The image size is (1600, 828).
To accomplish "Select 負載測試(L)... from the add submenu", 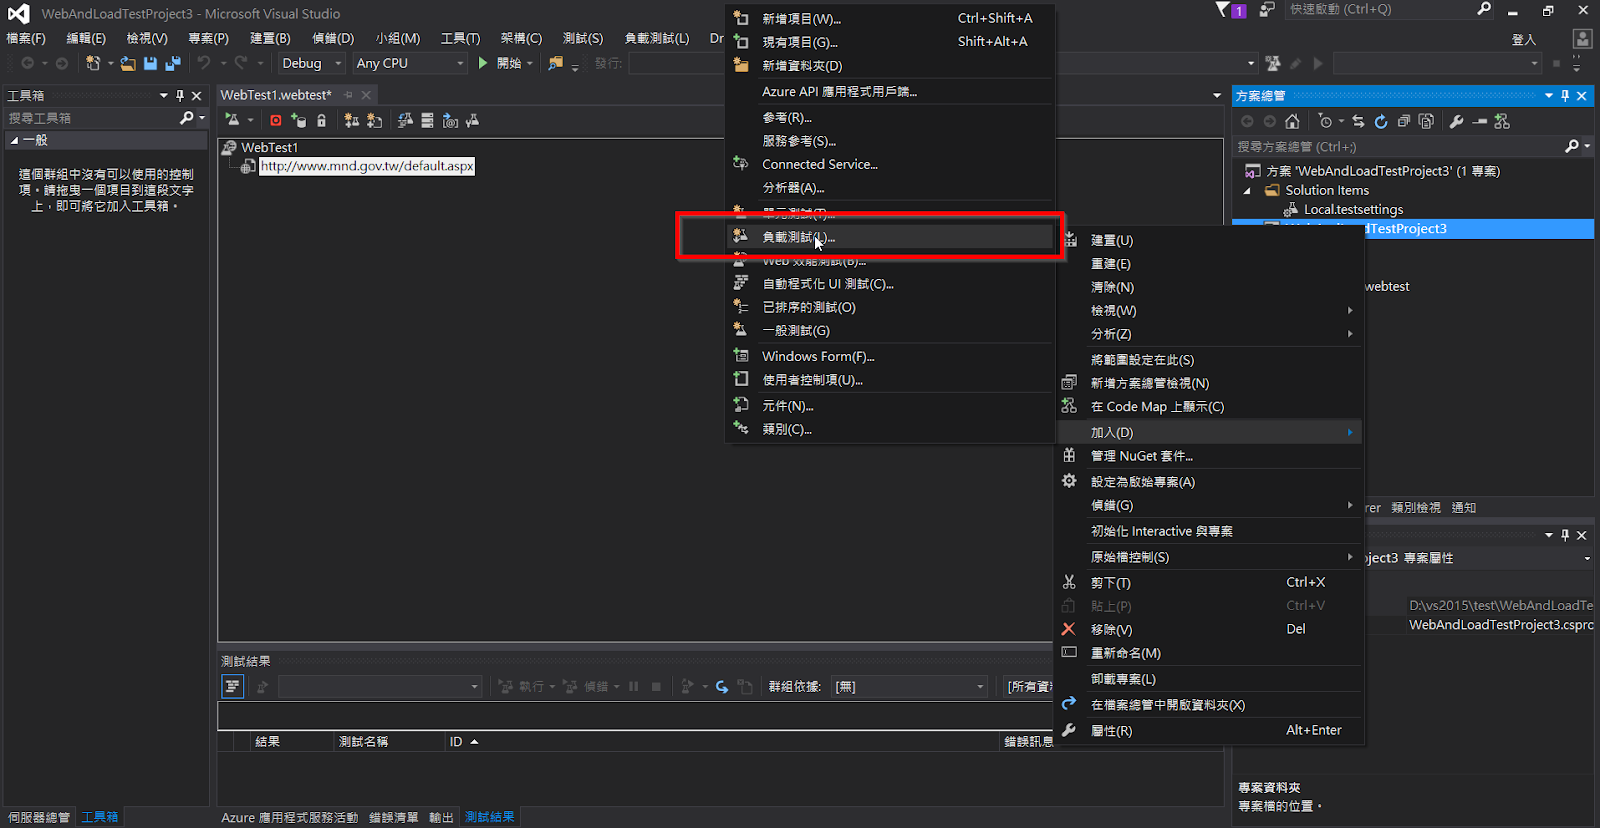I will [890, 237].
